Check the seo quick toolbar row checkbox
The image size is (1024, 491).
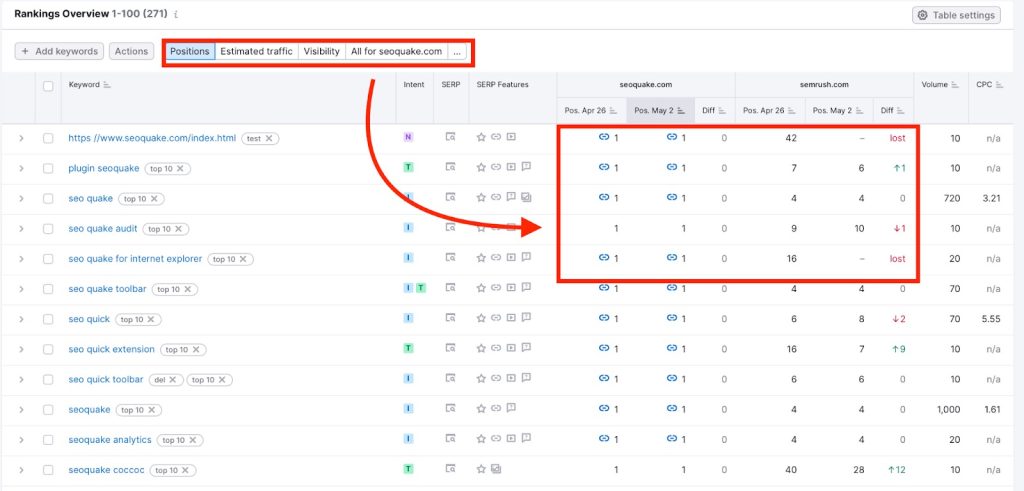48,379
